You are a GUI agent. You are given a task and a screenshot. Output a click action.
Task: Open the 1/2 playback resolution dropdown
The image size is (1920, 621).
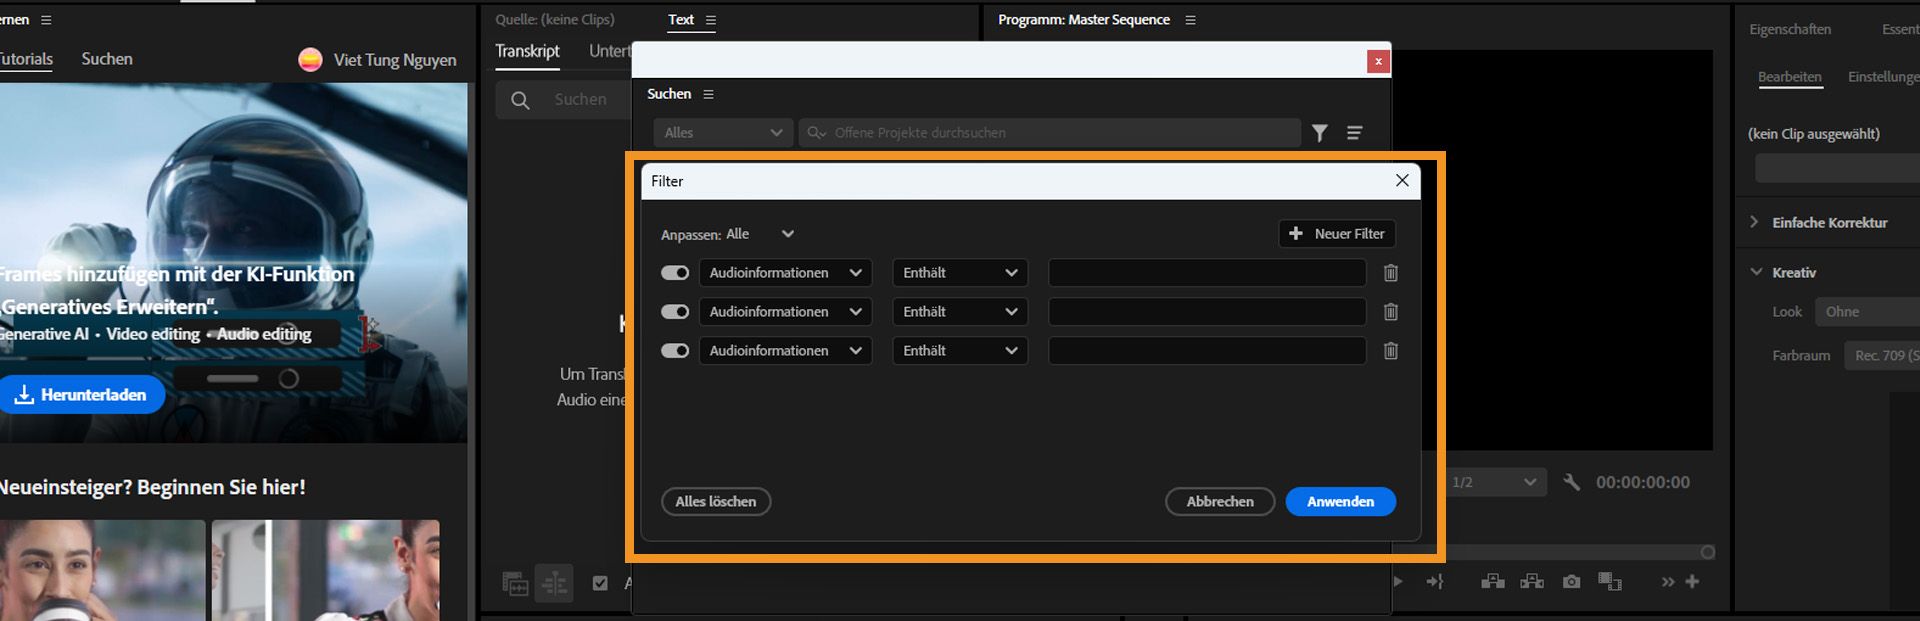[x=1494, y=482]
